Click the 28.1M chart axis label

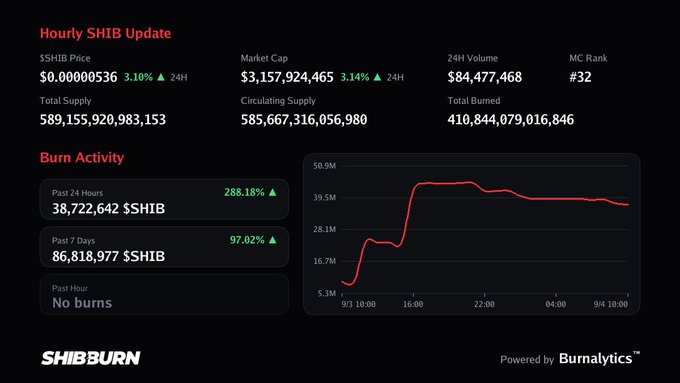(324, 229)
